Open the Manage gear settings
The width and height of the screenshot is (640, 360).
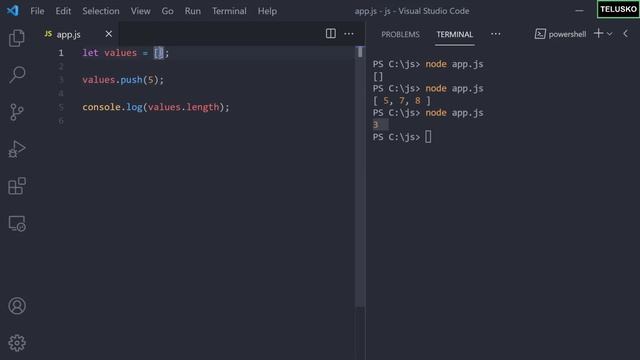17,343
